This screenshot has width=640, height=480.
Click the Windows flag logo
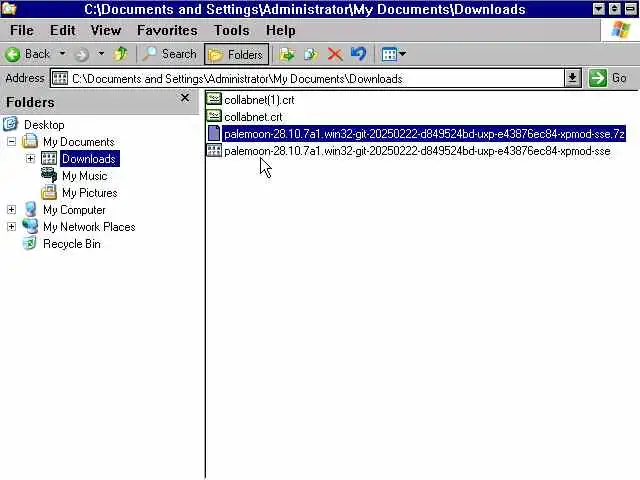point(621,30)
